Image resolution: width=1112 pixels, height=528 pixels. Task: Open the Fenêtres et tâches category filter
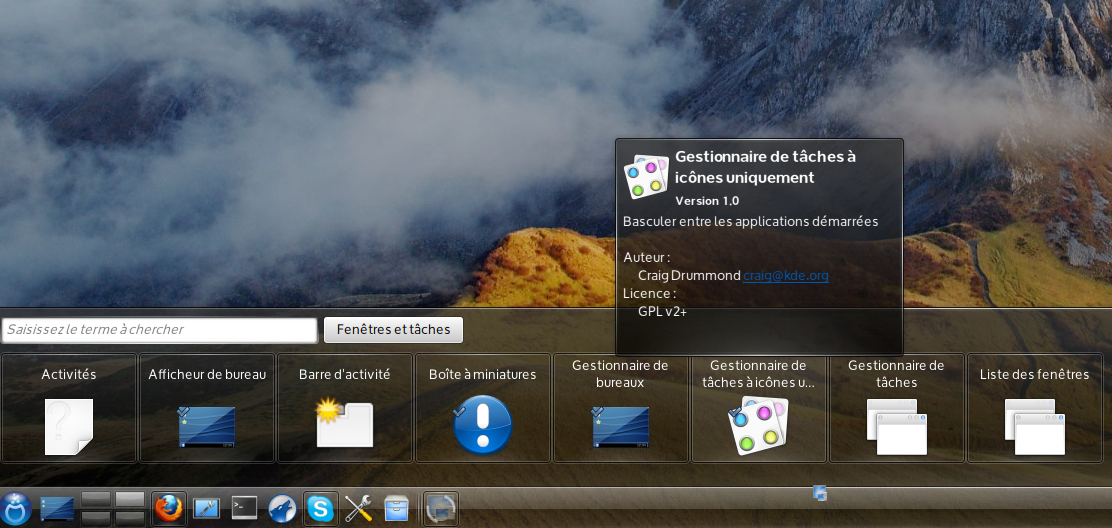tap(394, 330)
